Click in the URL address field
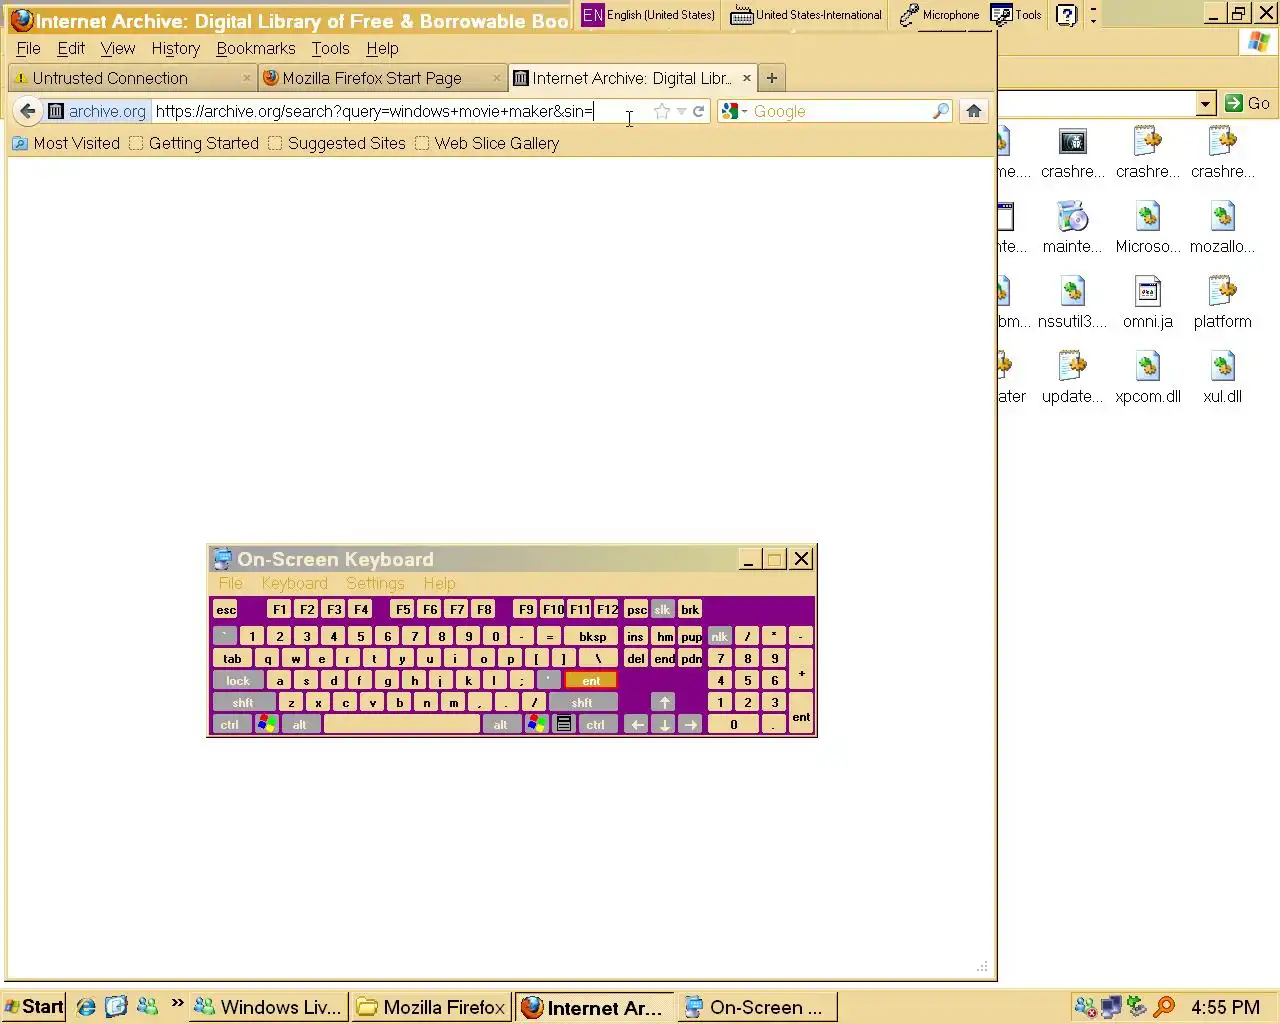 (x=400, y=111)
